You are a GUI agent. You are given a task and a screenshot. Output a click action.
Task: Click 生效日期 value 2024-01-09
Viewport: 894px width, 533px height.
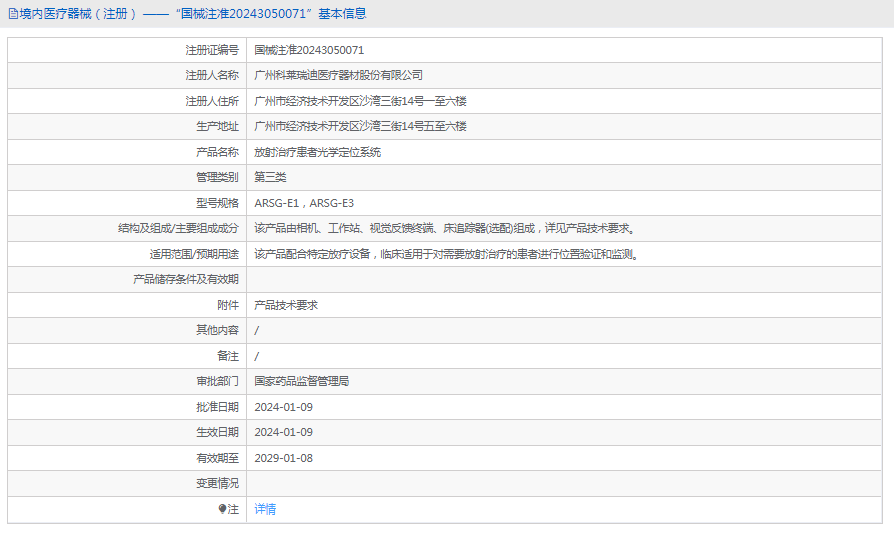[283, 432]
